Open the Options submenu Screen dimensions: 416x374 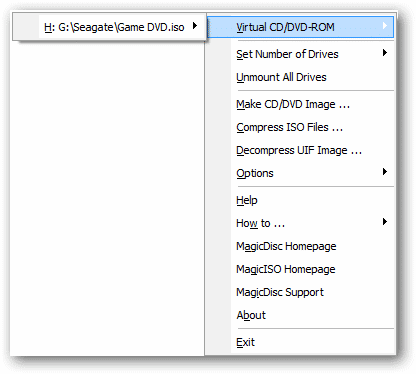coord(300,173)
